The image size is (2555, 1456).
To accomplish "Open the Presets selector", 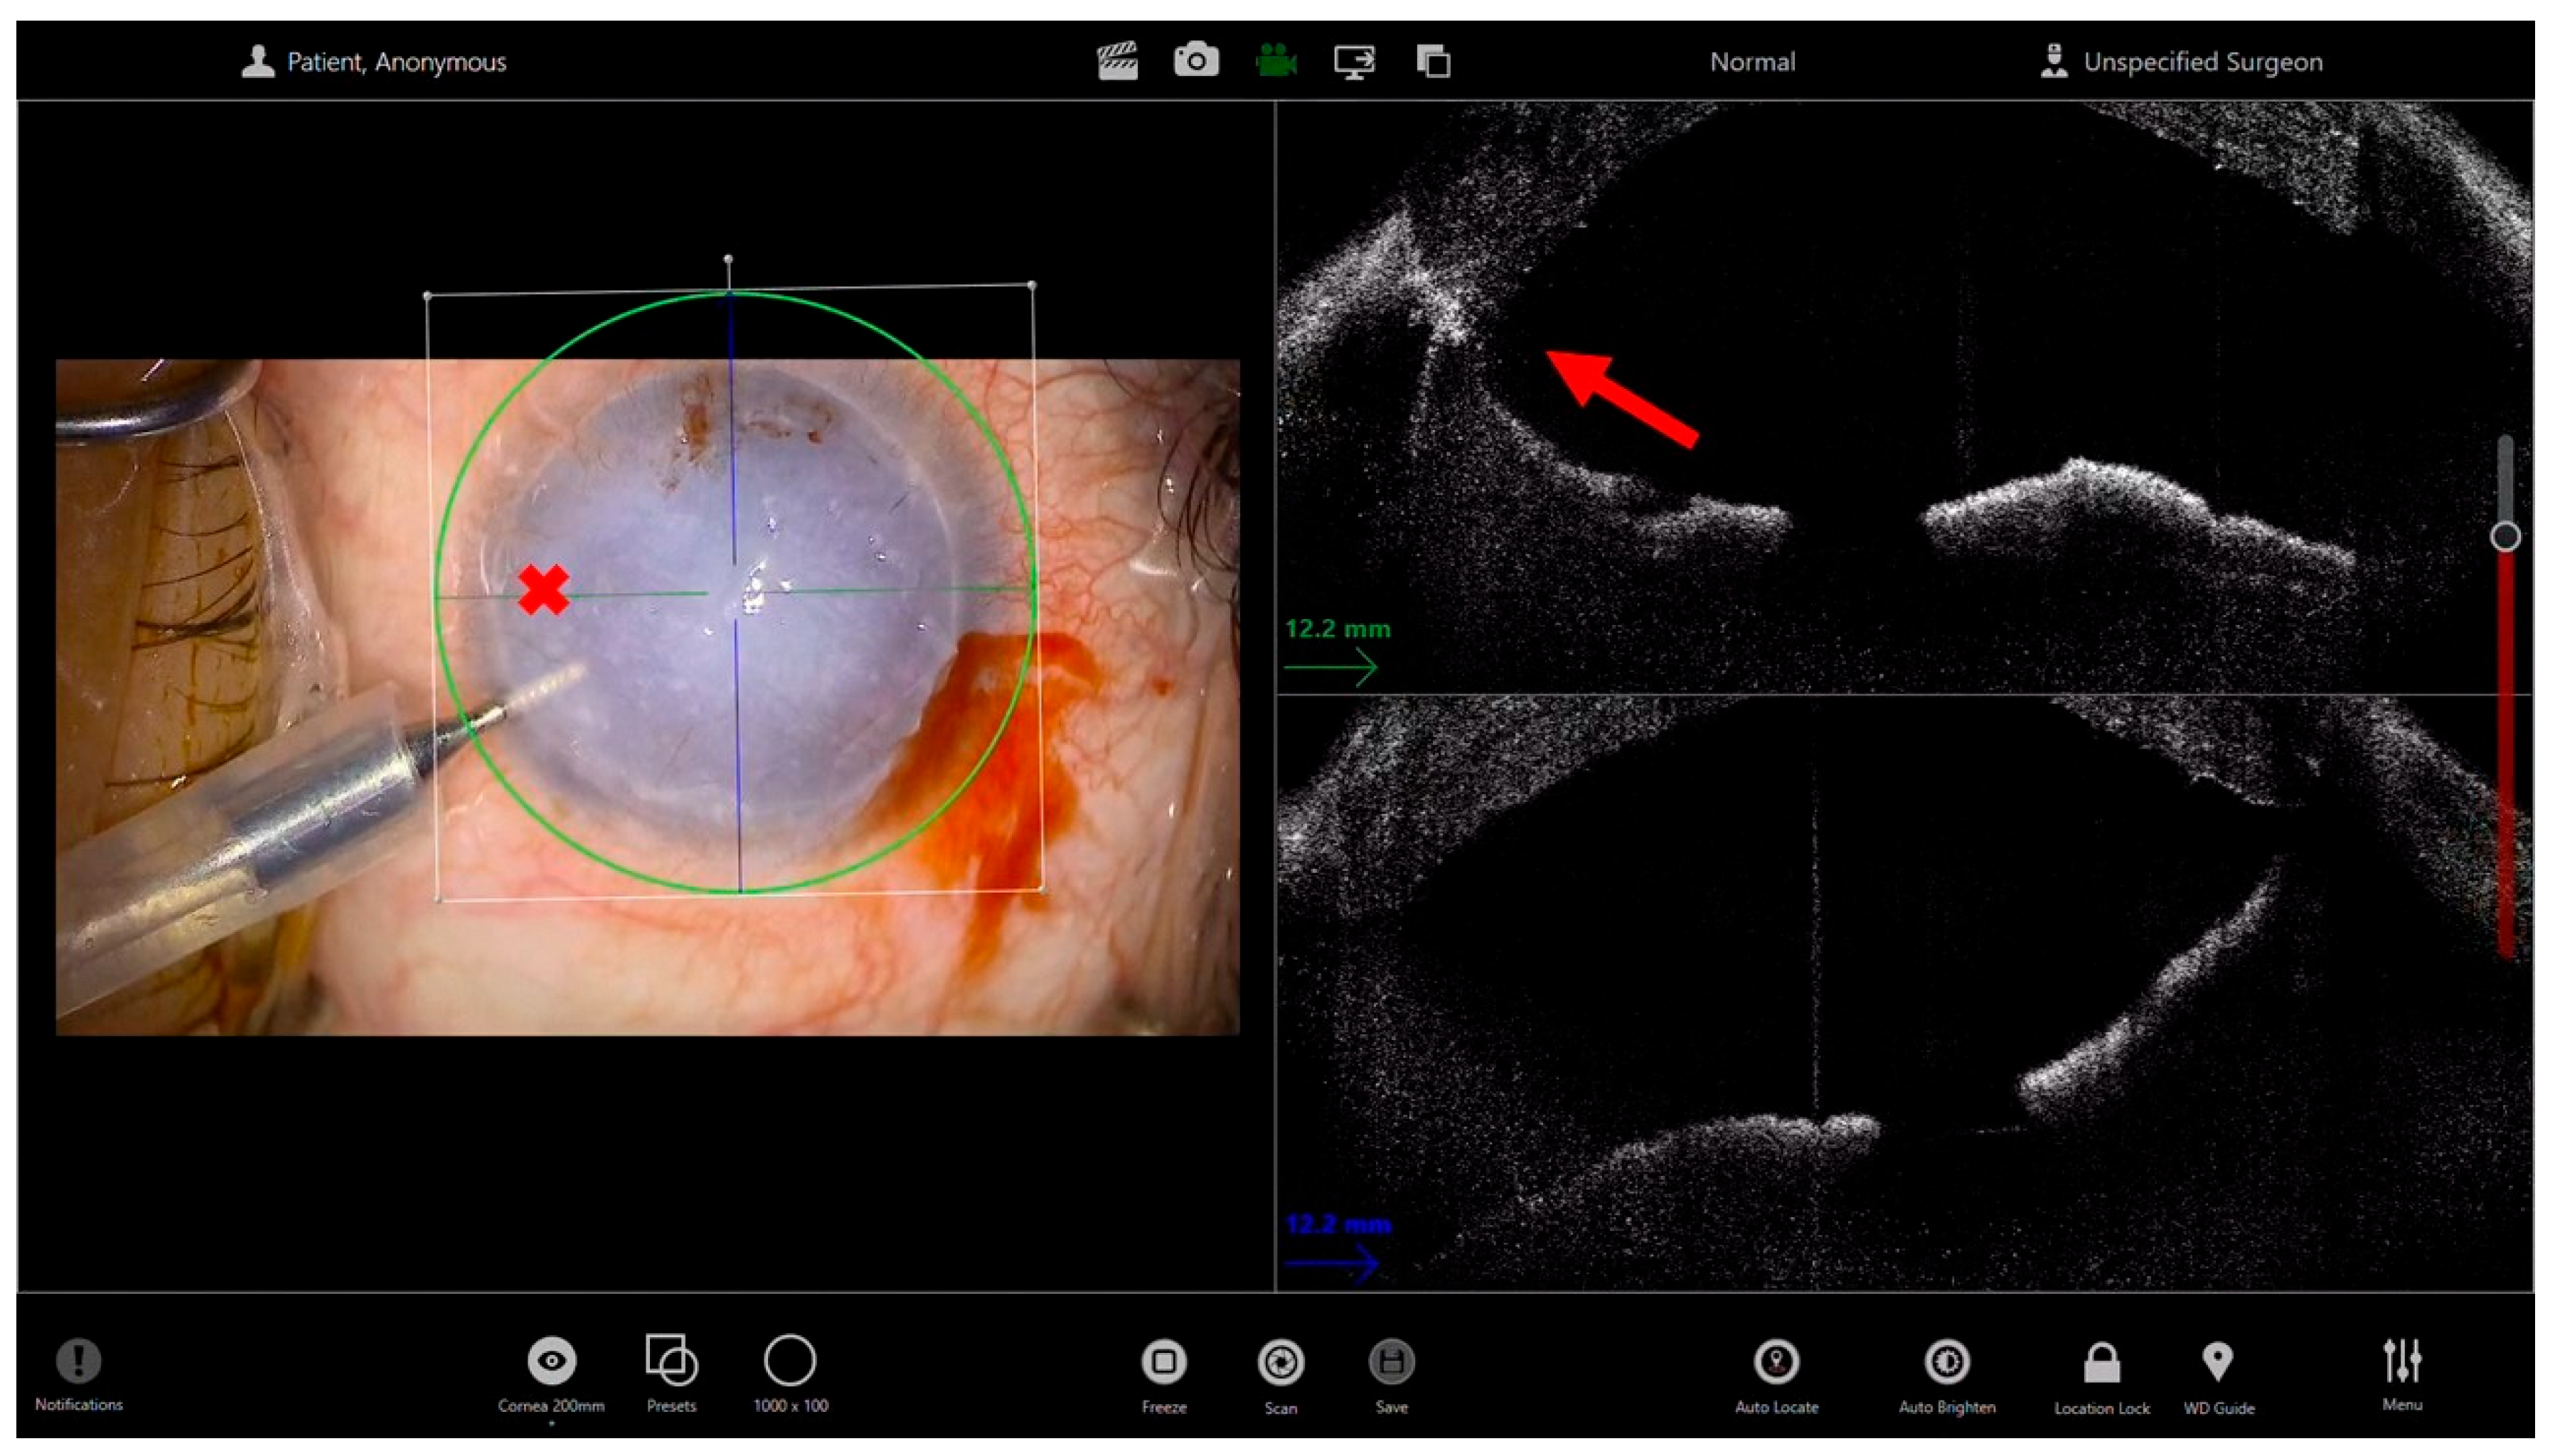I will point(671,1361).
